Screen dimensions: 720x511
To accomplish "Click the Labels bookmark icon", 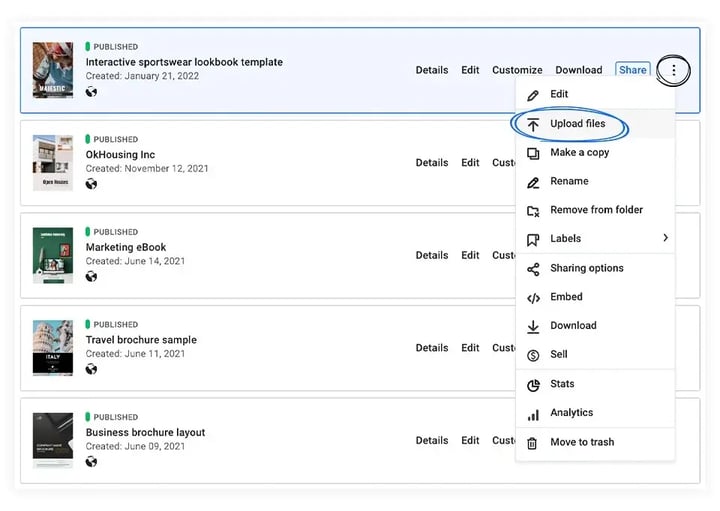I will [x=533, y=240].
